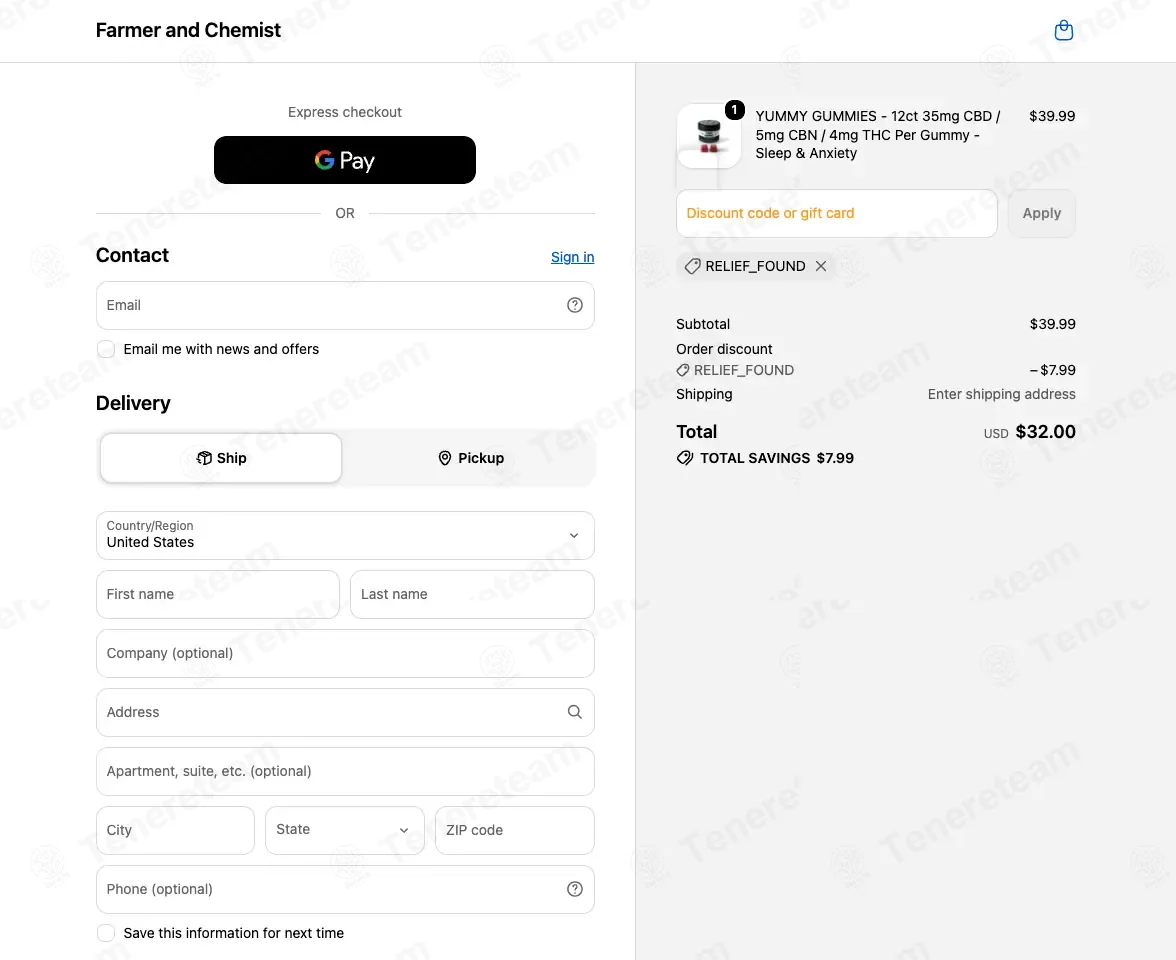This screenshot has height=960, width=1176.
Task: Click the YUMMY GUMMIES product title text
Action: 878,135
